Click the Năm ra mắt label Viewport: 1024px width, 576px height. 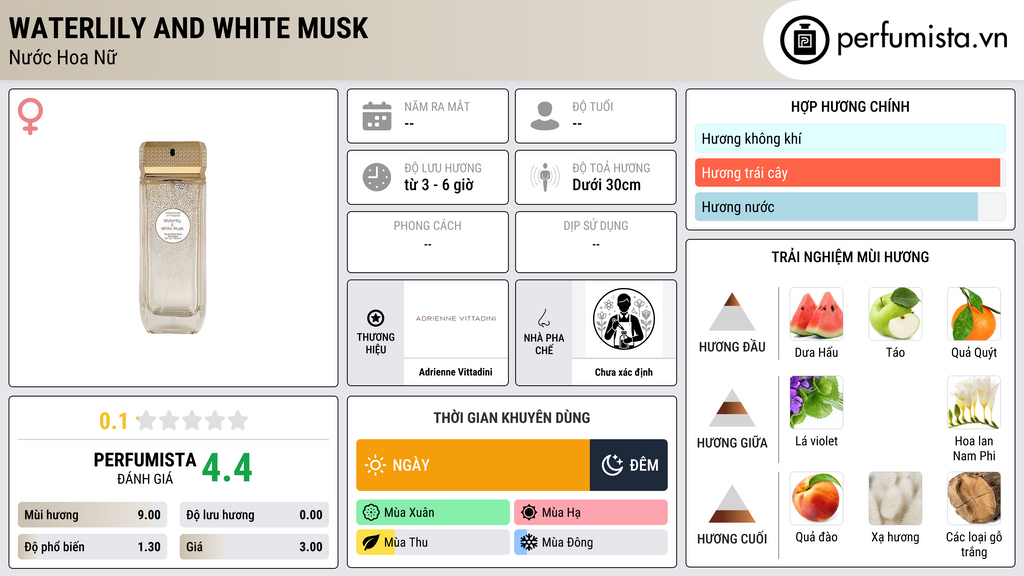437,106
